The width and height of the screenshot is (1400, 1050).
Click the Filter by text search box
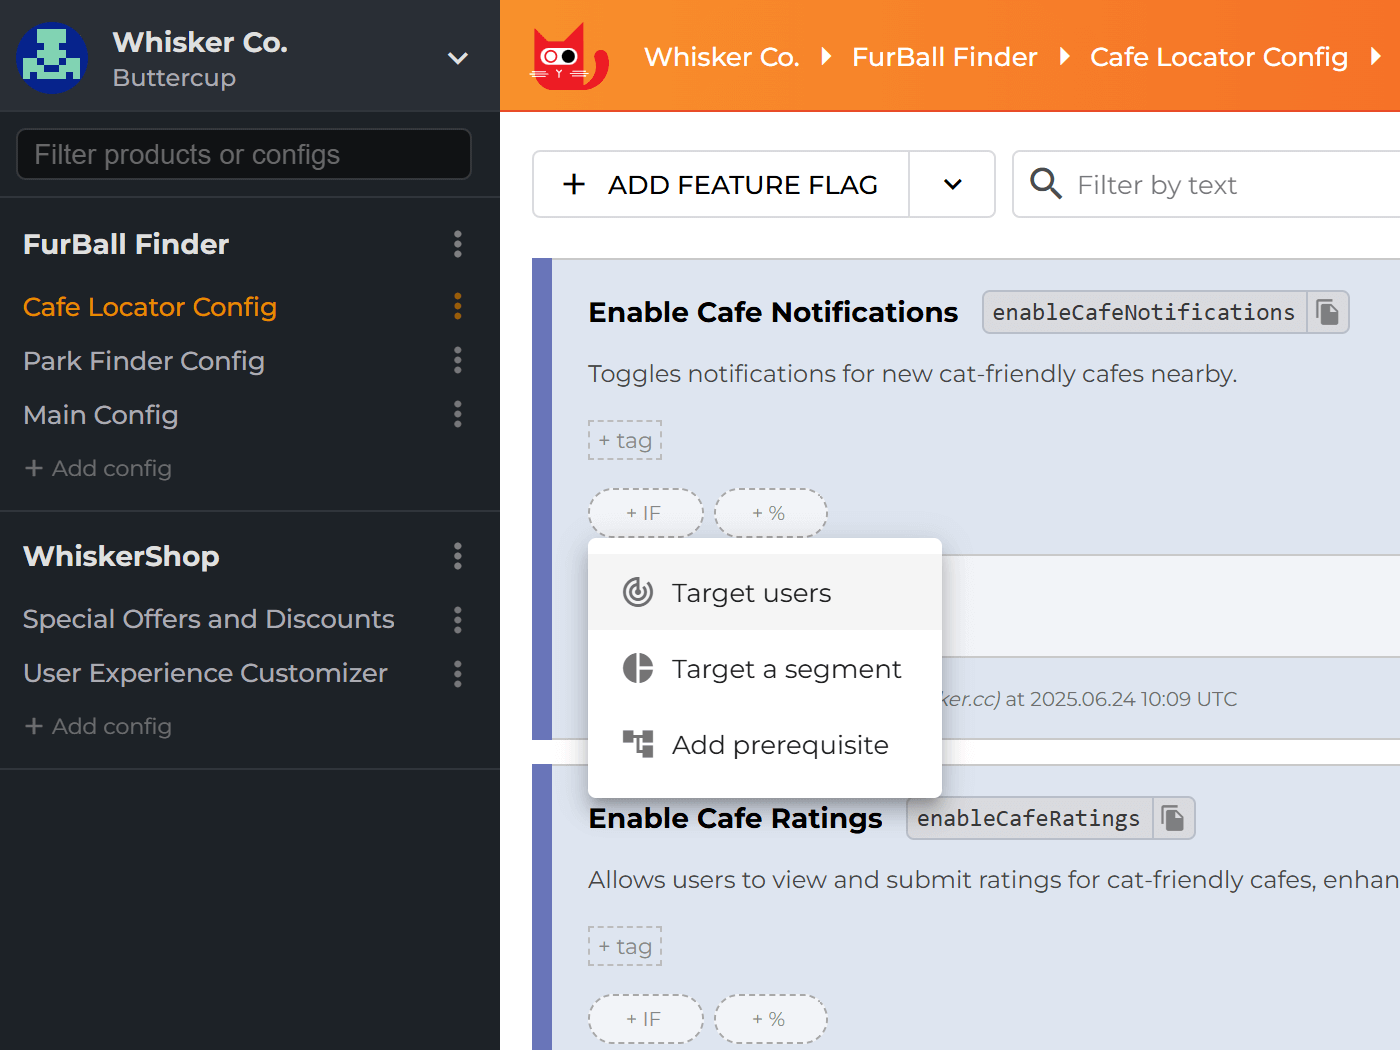(1230, 185)
